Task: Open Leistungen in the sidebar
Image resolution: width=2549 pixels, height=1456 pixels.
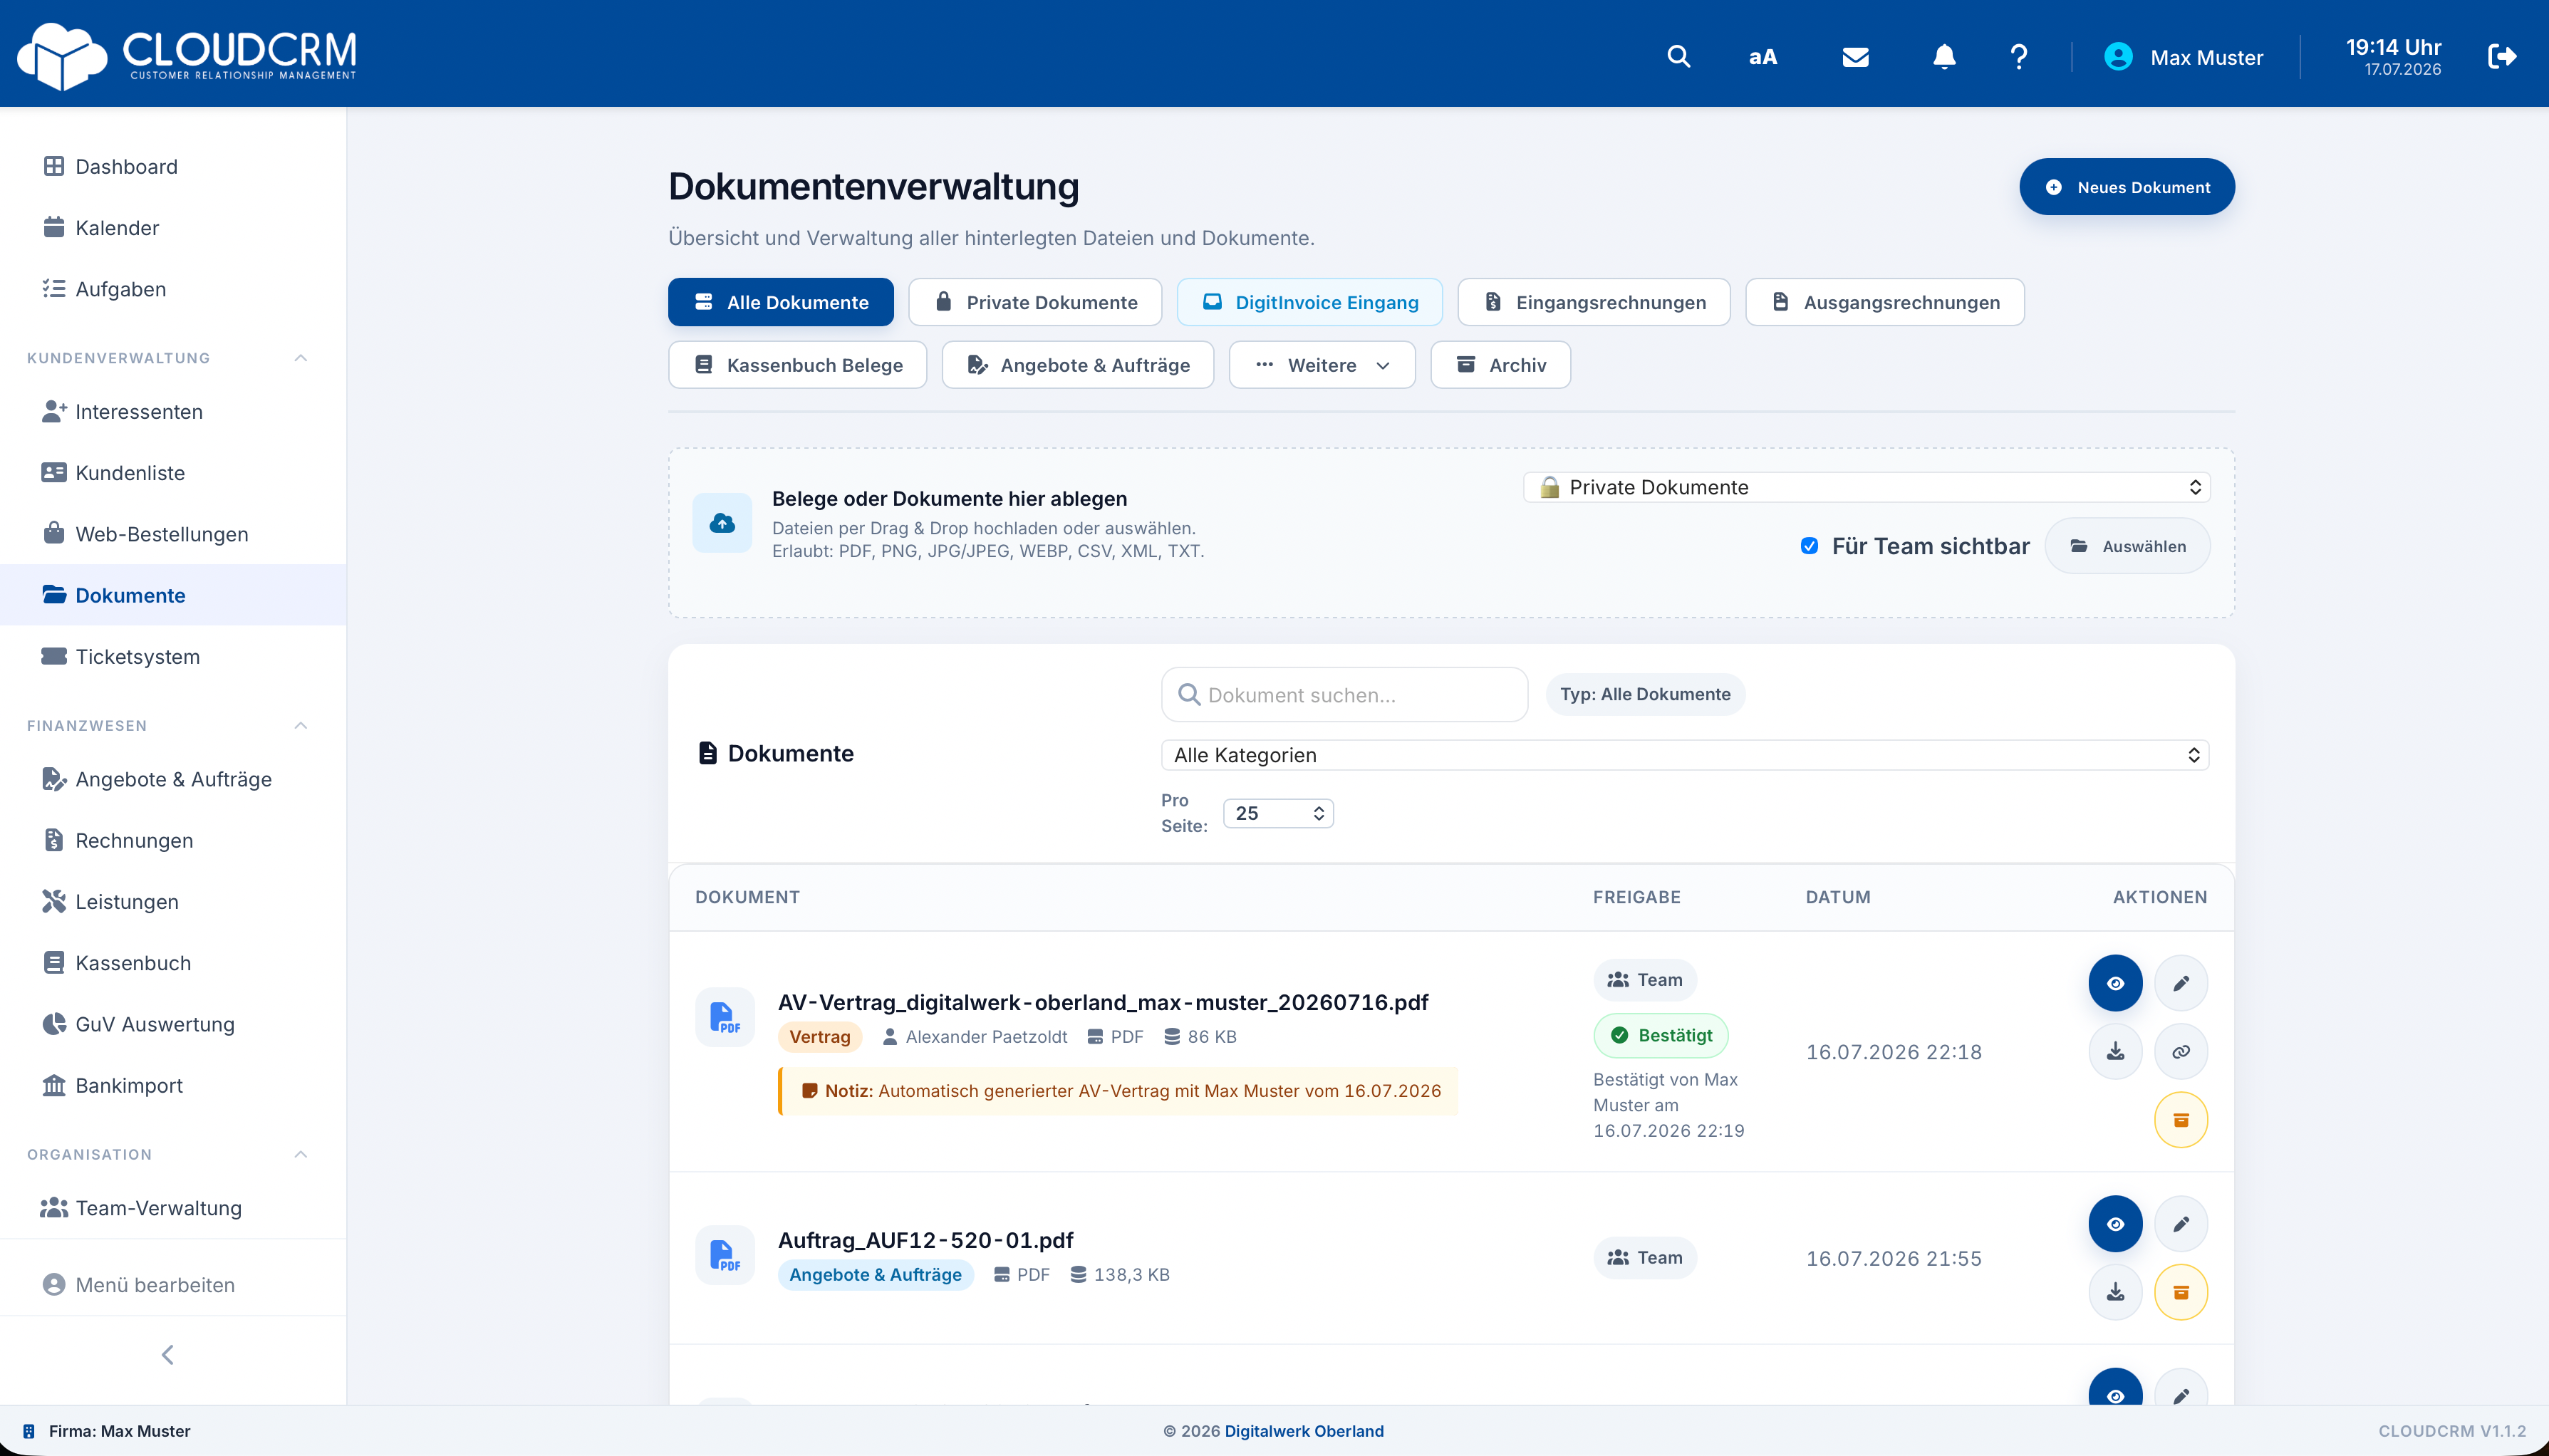Action: click(173, 902)
